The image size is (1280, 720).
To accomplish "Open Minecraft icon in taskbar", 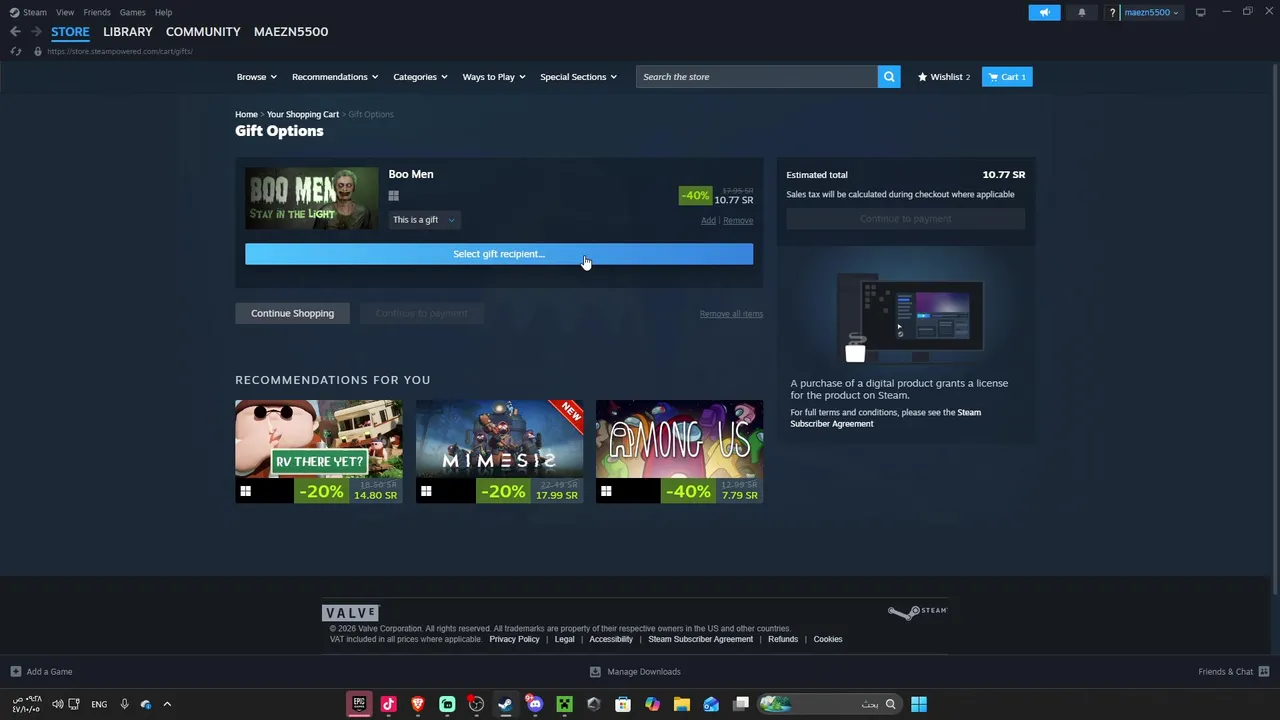I will click(564, 704).
